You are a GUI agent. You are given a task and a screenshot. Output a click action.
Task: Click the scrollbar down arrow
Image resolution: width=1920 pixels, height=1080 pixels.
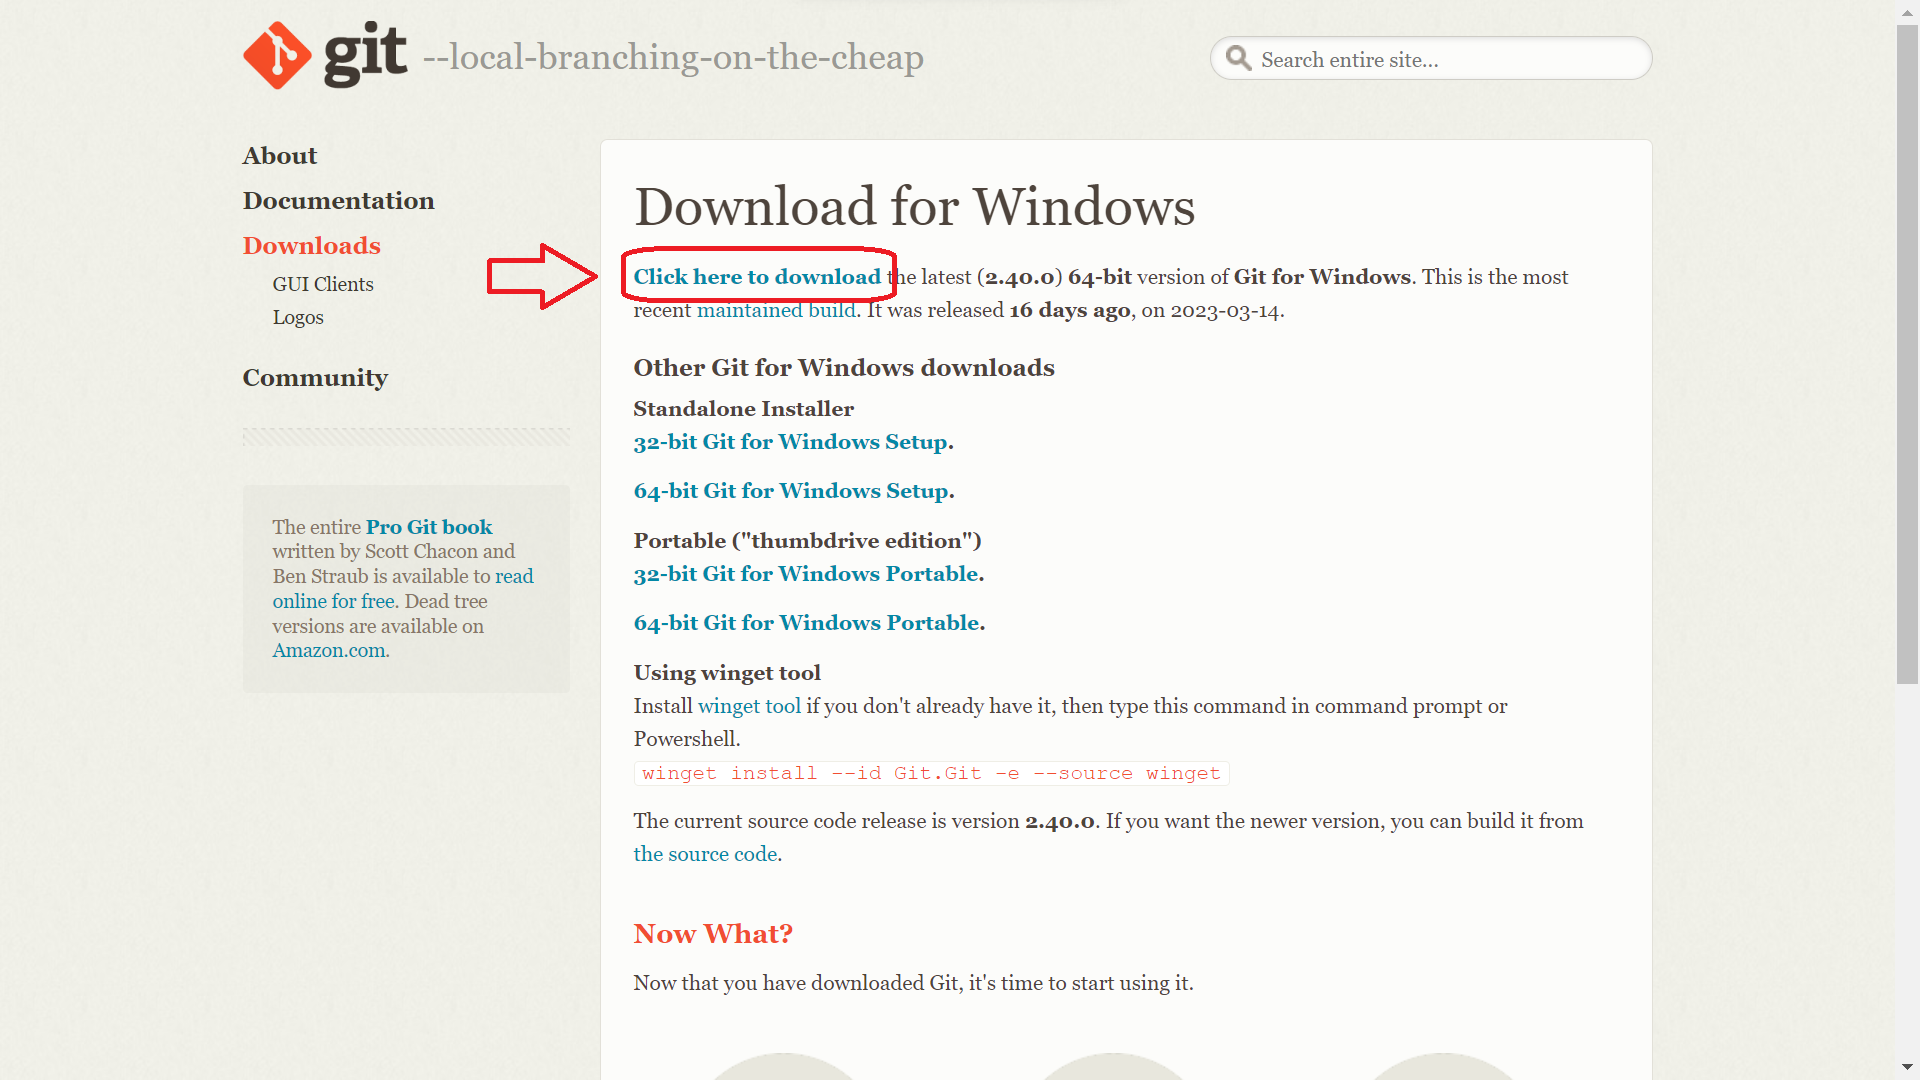1907,1067
